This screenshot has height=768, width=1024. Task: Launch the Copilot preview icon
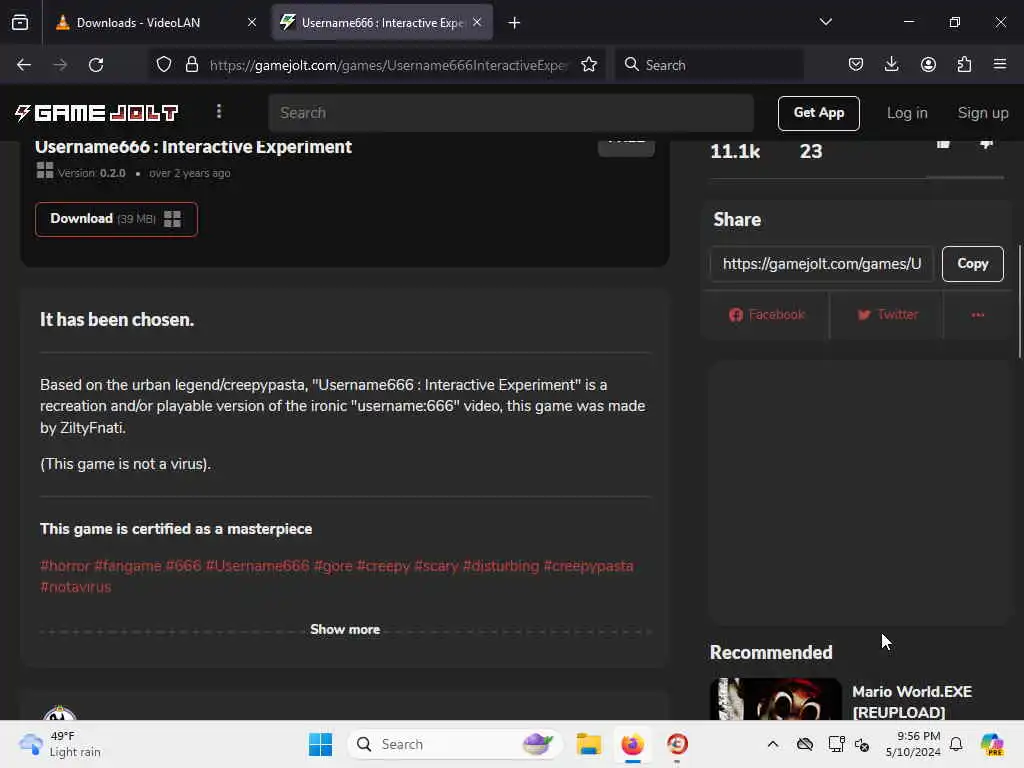(x=992, y=744)
